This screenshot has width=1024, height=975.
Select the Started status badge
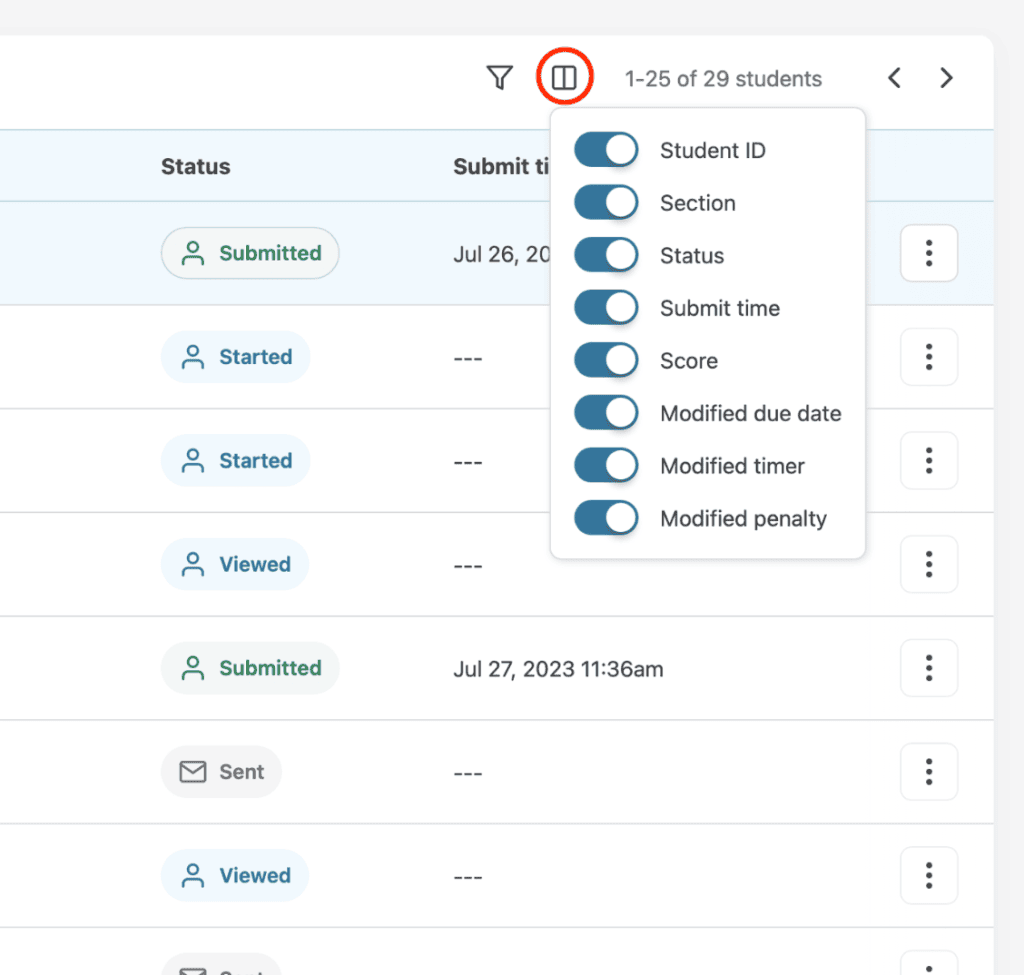click(236, 357)
